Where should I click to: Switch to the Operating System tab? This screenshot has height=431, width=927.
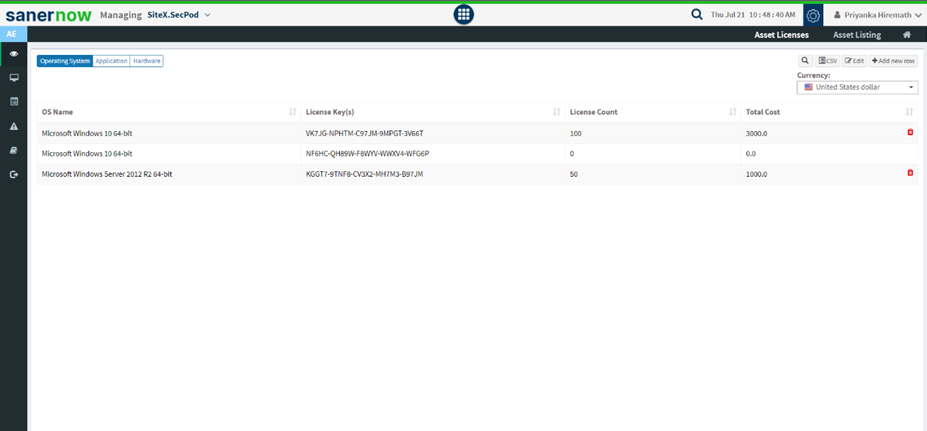coord(65,61)
